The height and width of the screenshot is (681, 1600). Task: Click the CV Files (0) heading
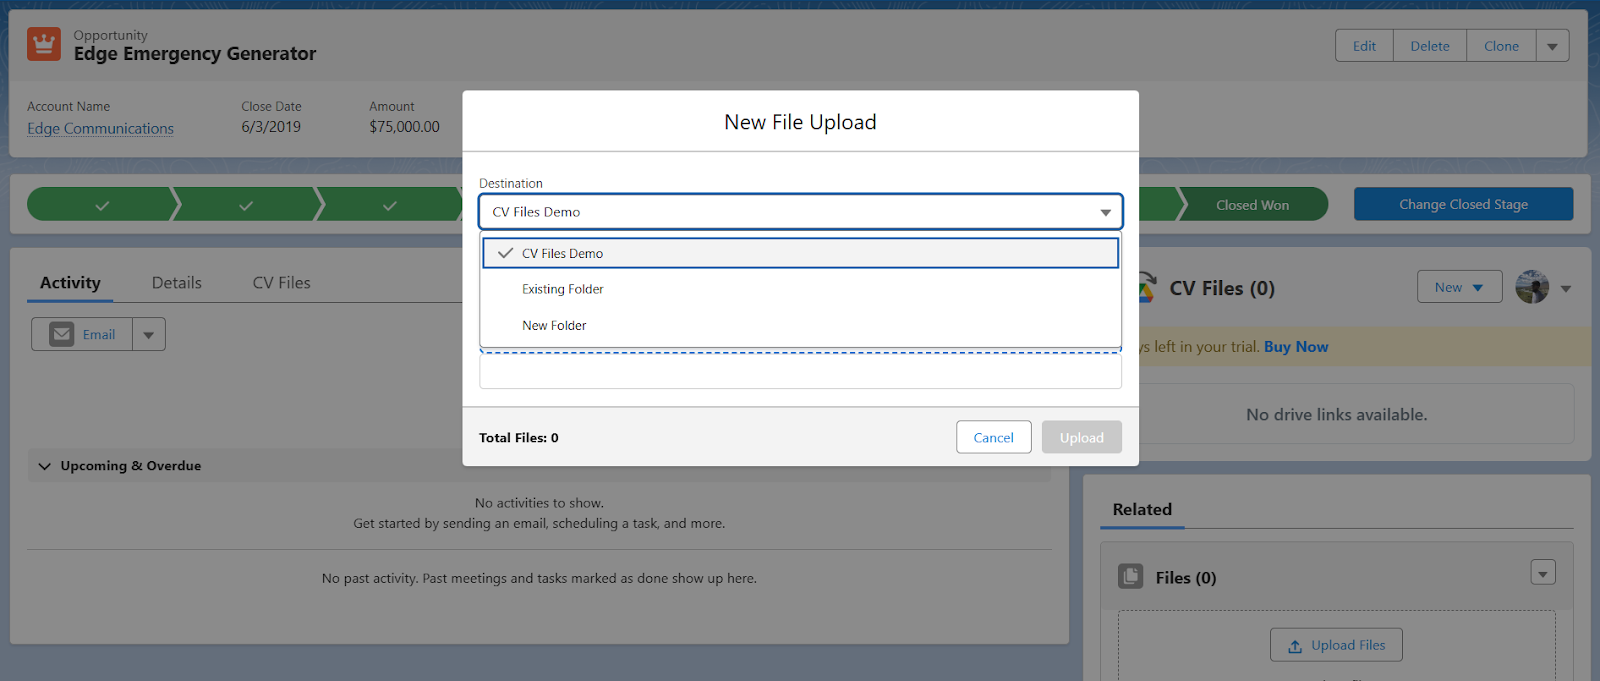click(1222, 288)
